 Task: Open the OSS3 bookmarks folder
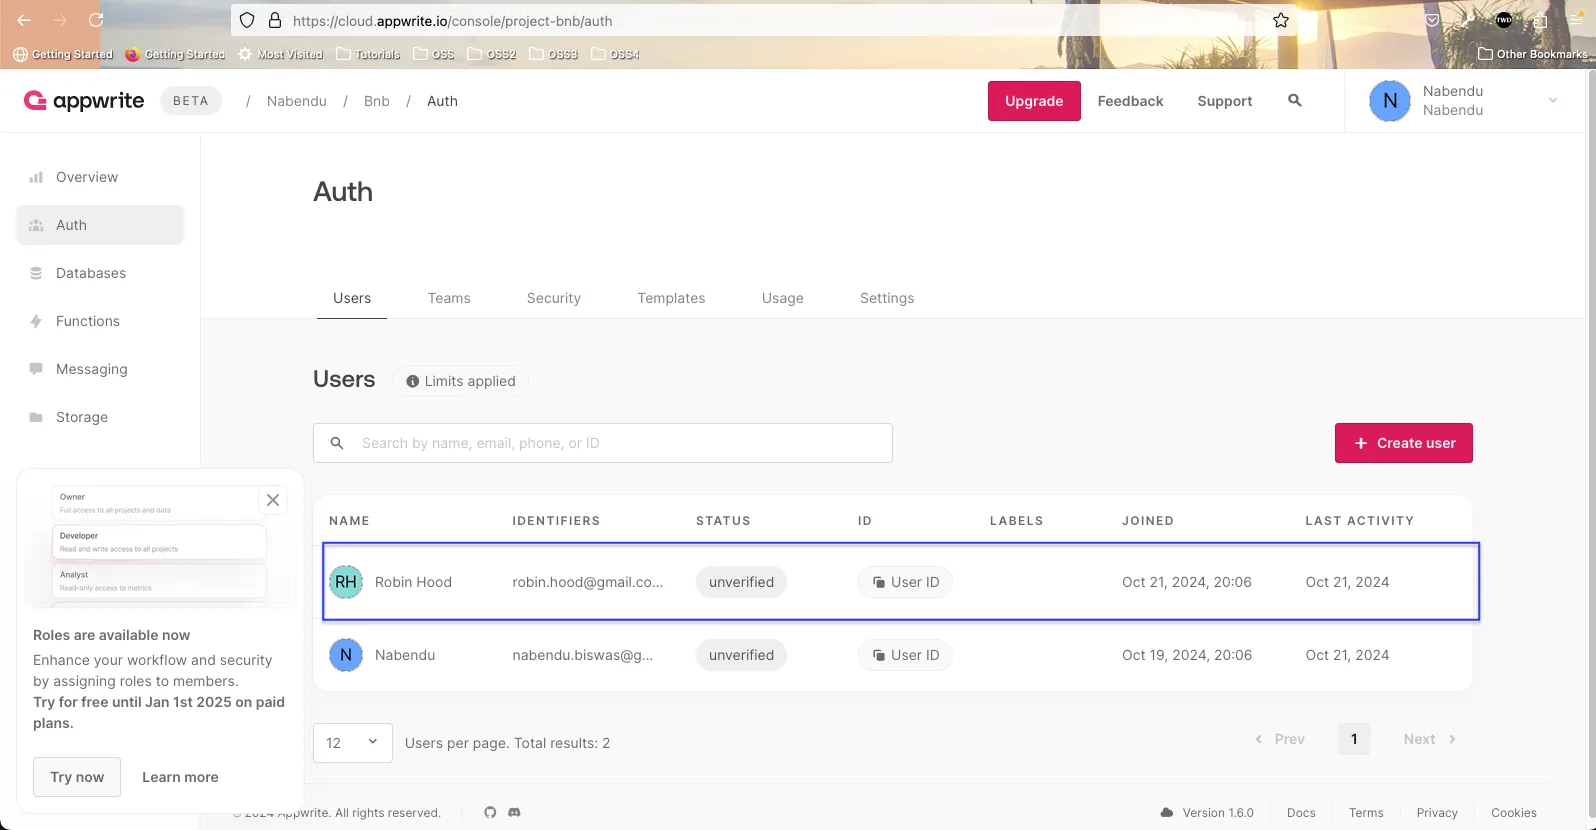point(554,54)
